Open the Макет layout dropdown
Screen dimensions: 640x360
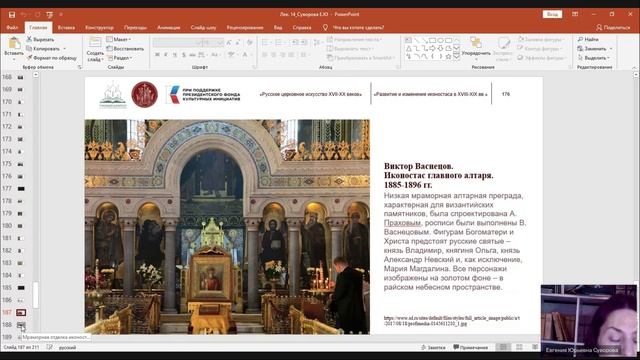[x=119, y=39]
